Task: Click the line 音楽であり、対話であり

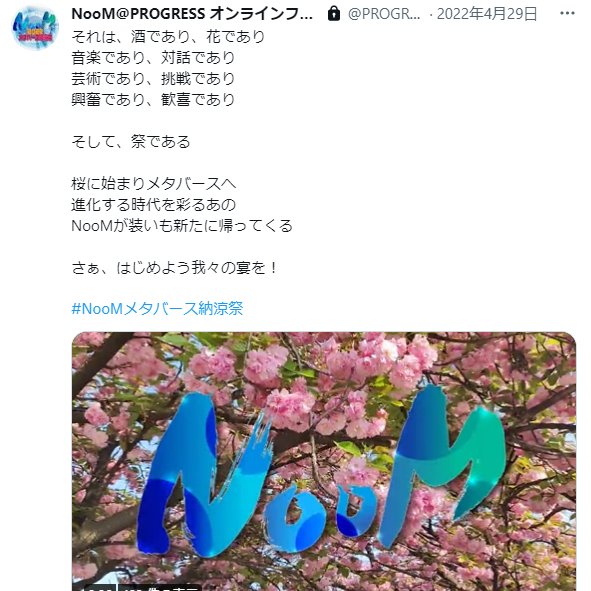Action: (153, 58)
